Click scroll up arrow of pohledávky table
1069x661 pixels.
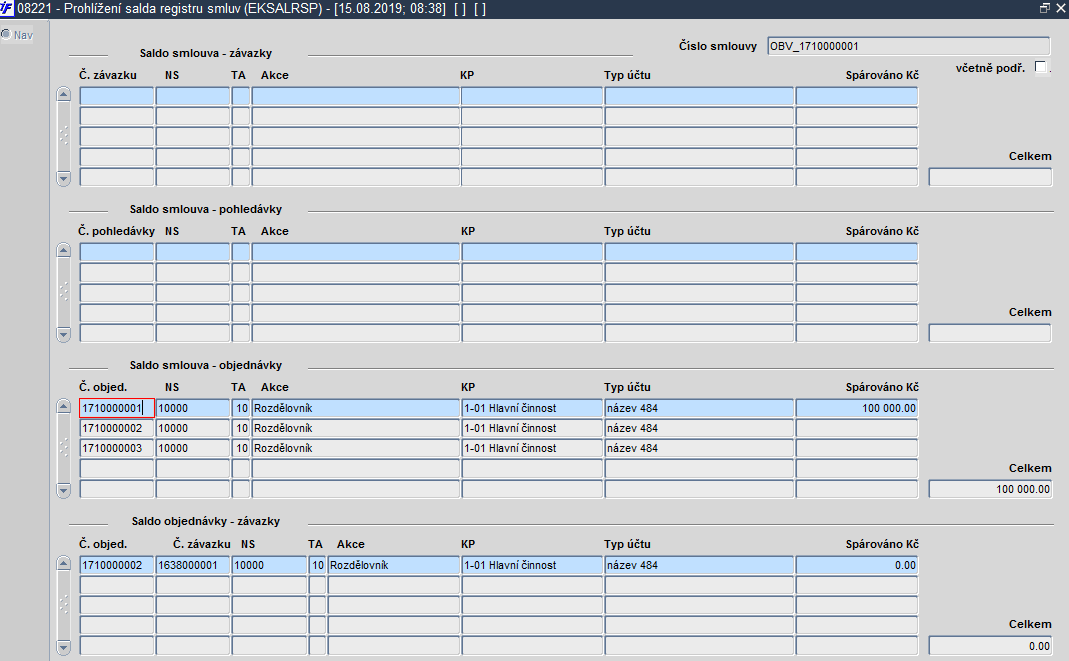63,250
